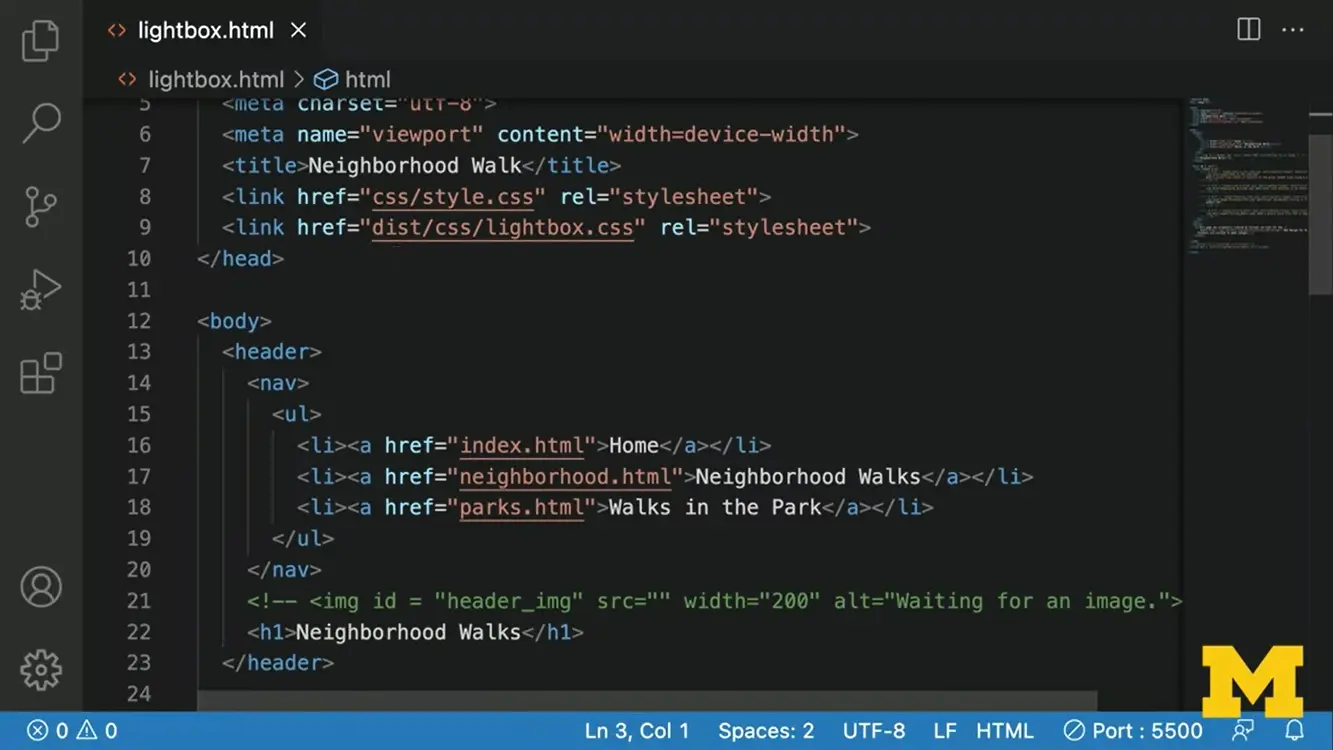This screenshot has width=1333, height=750.
Task: Follow the parks.html href link
Action: click(521, 507)
